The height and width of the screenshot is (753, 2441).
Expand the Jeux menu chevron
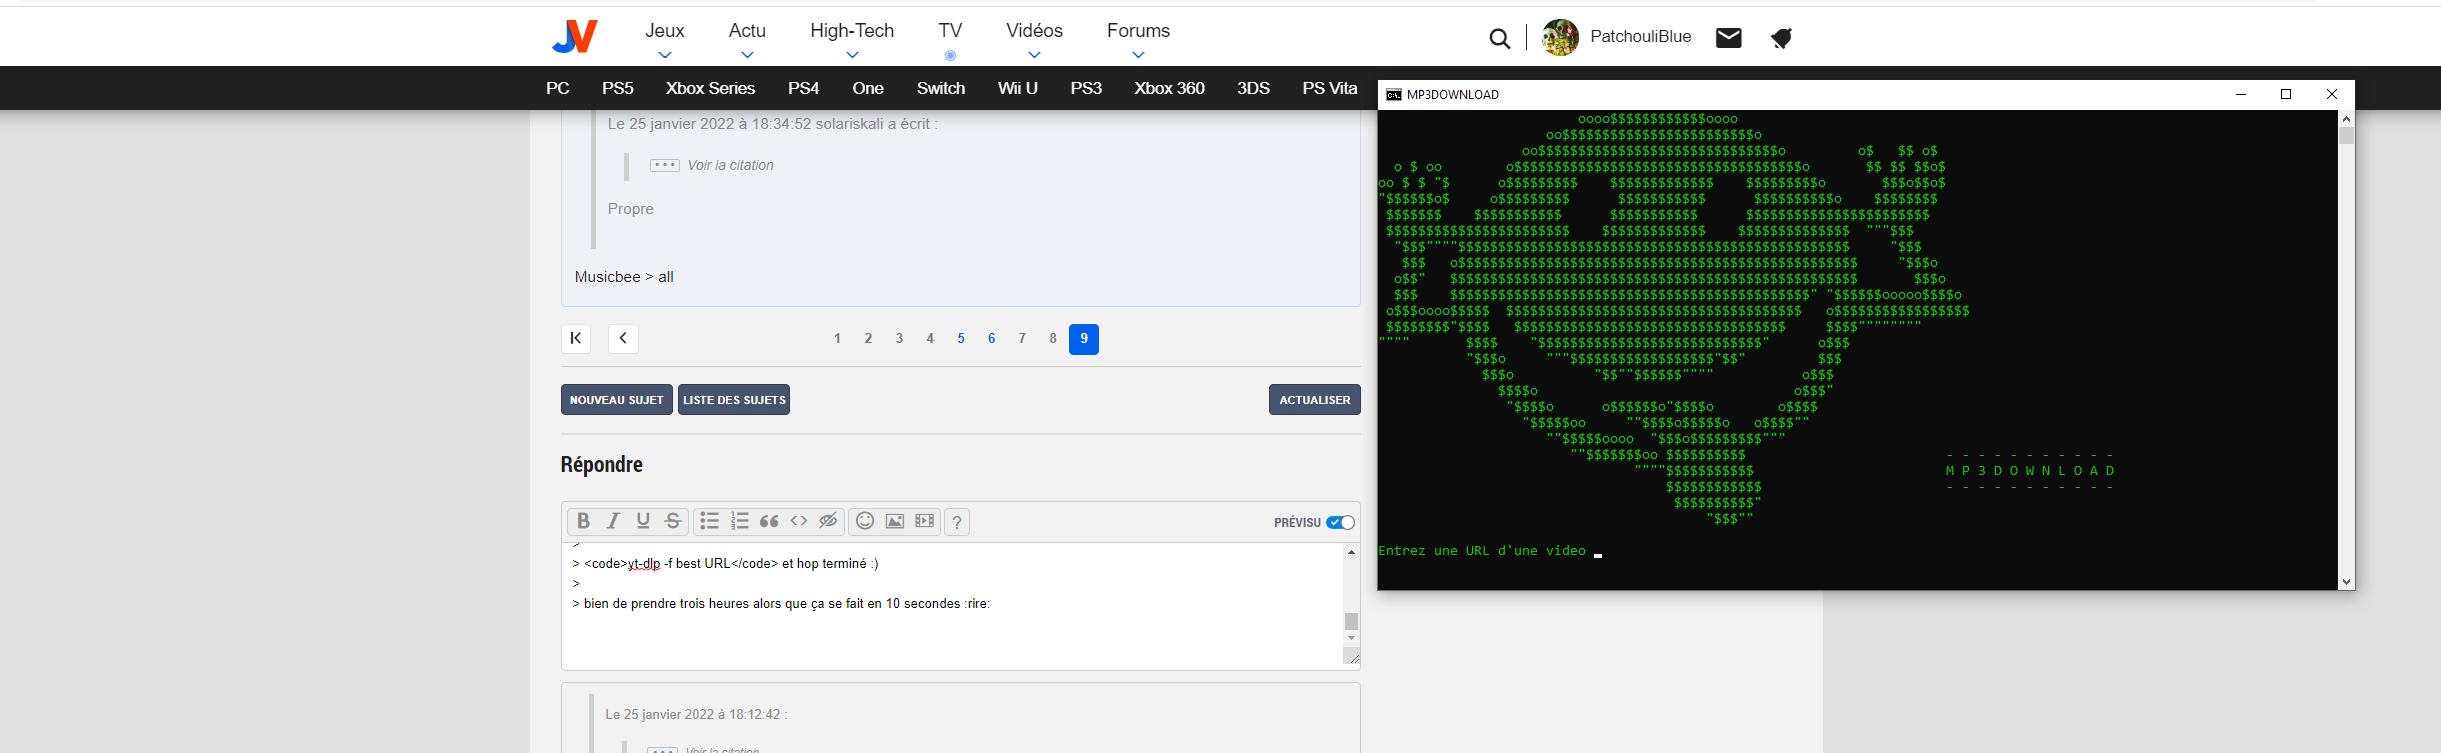[x=665, y=55]
